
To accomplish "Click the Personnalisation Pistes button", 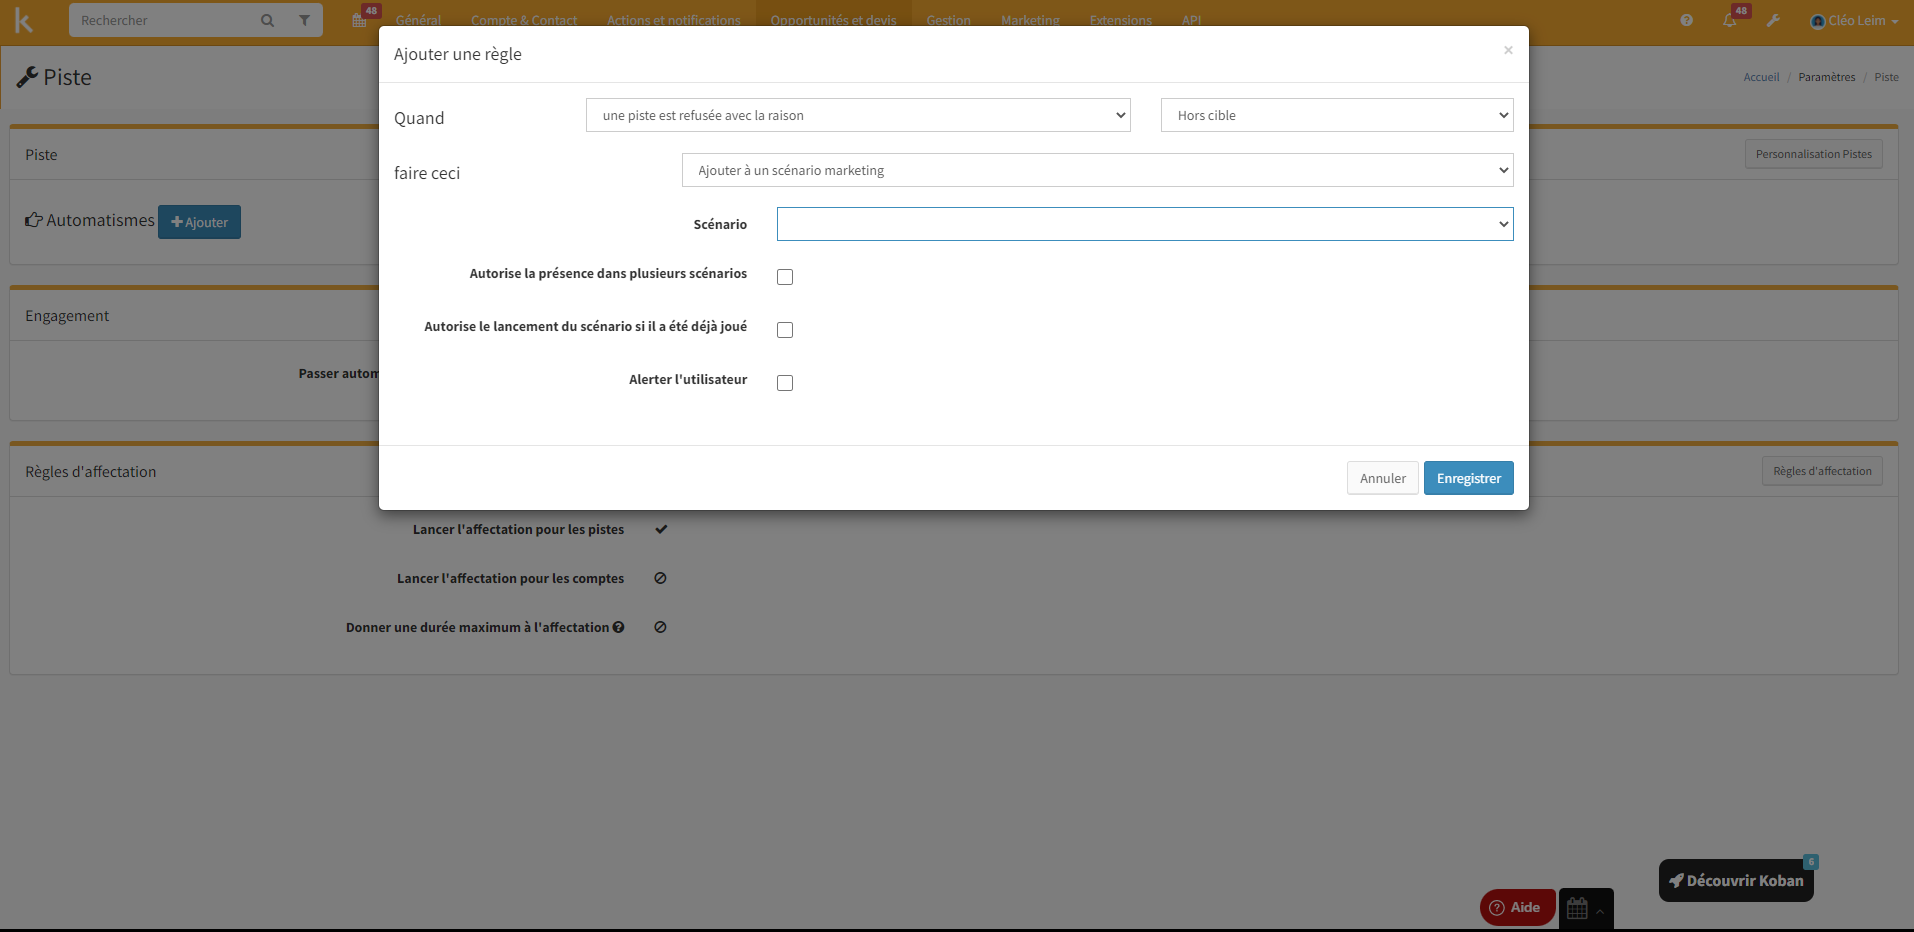I will (x=1814, y=154).
